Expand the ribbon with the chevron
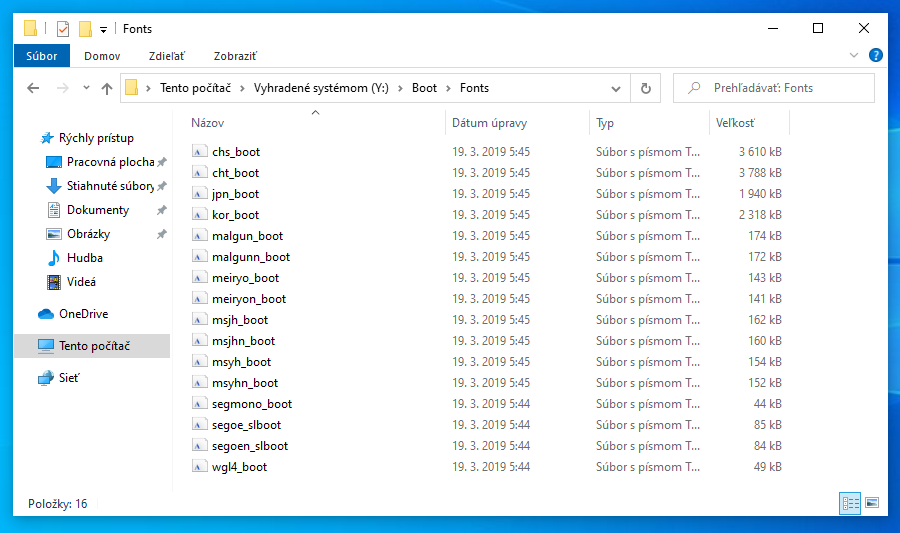Viewport: 900px width, 533px height. coord(854,56)
